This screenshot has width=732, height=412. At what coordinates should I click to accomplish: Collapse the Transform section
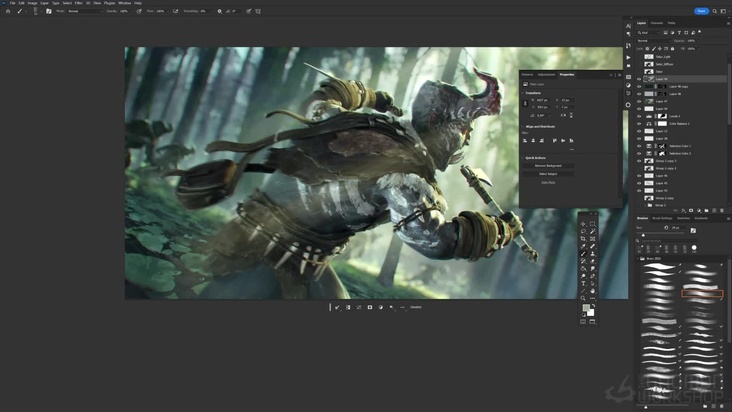pyautogui.click(x=522, y=93)
